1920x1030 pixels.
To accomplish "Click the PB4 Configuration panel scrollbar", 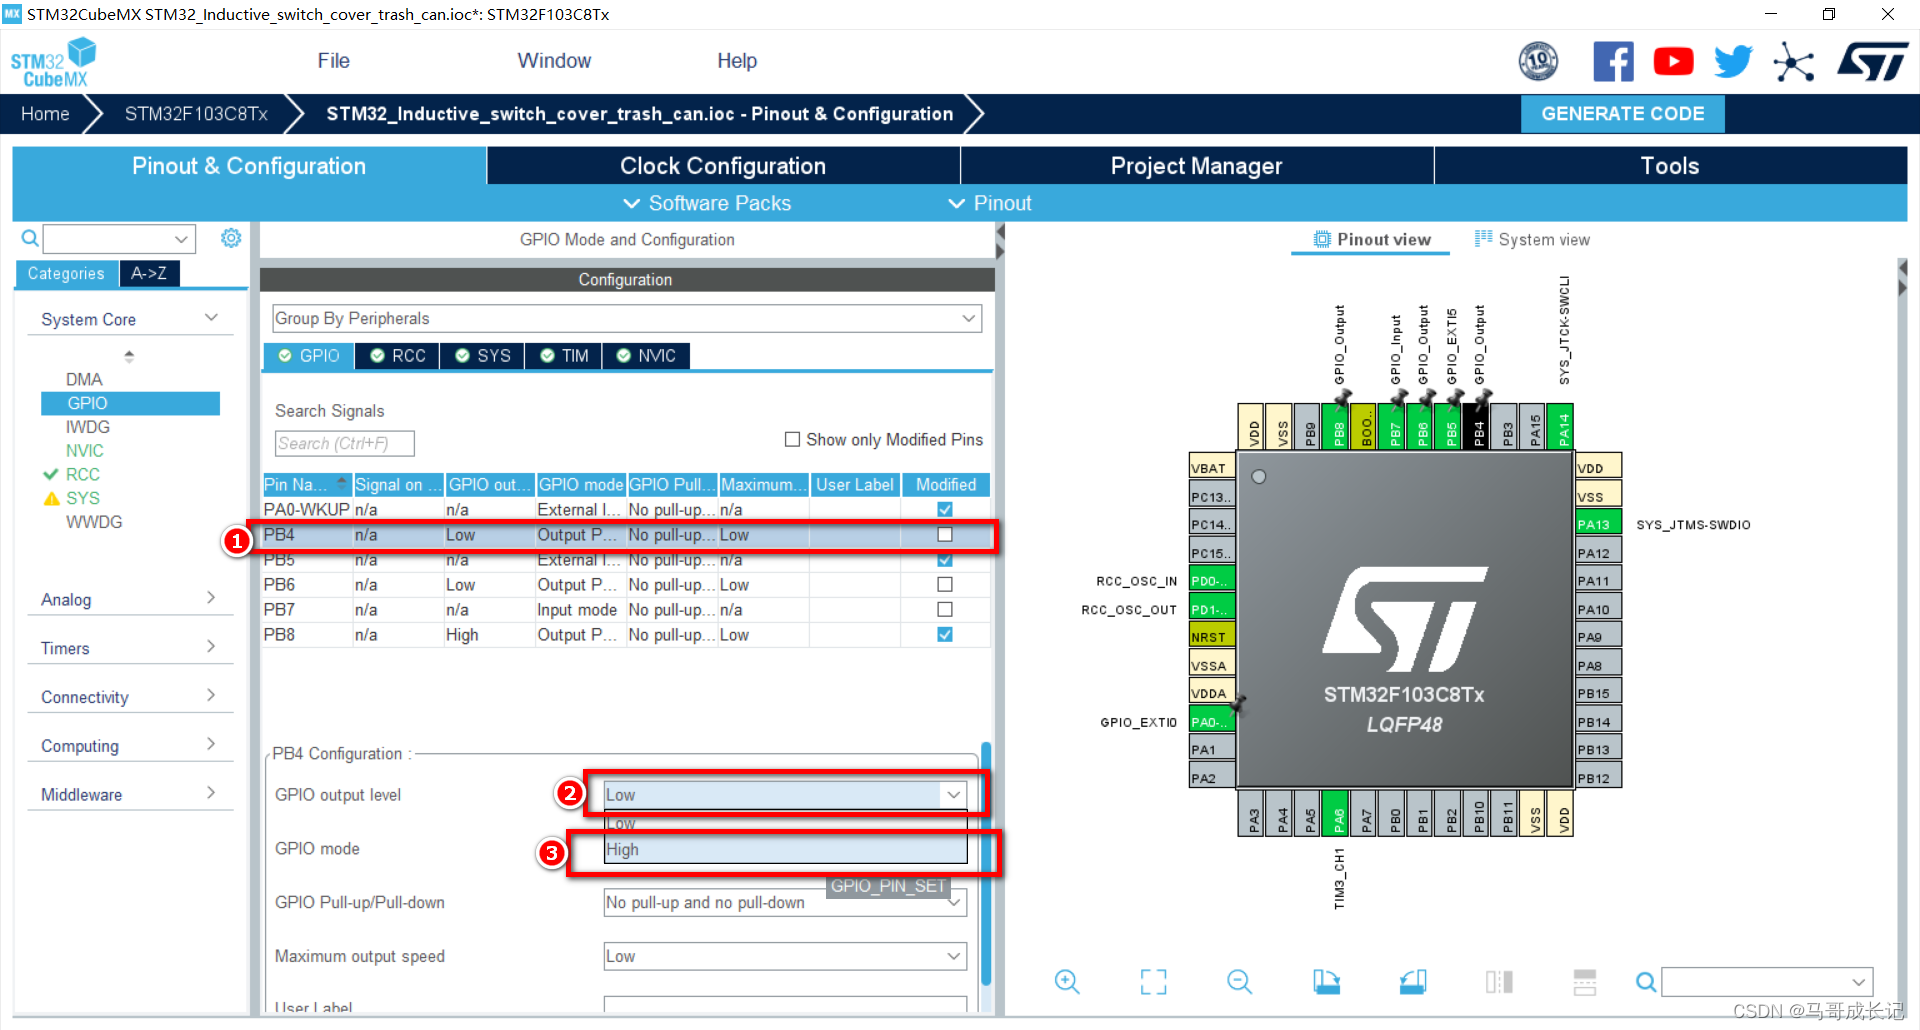I will (986, 865).
